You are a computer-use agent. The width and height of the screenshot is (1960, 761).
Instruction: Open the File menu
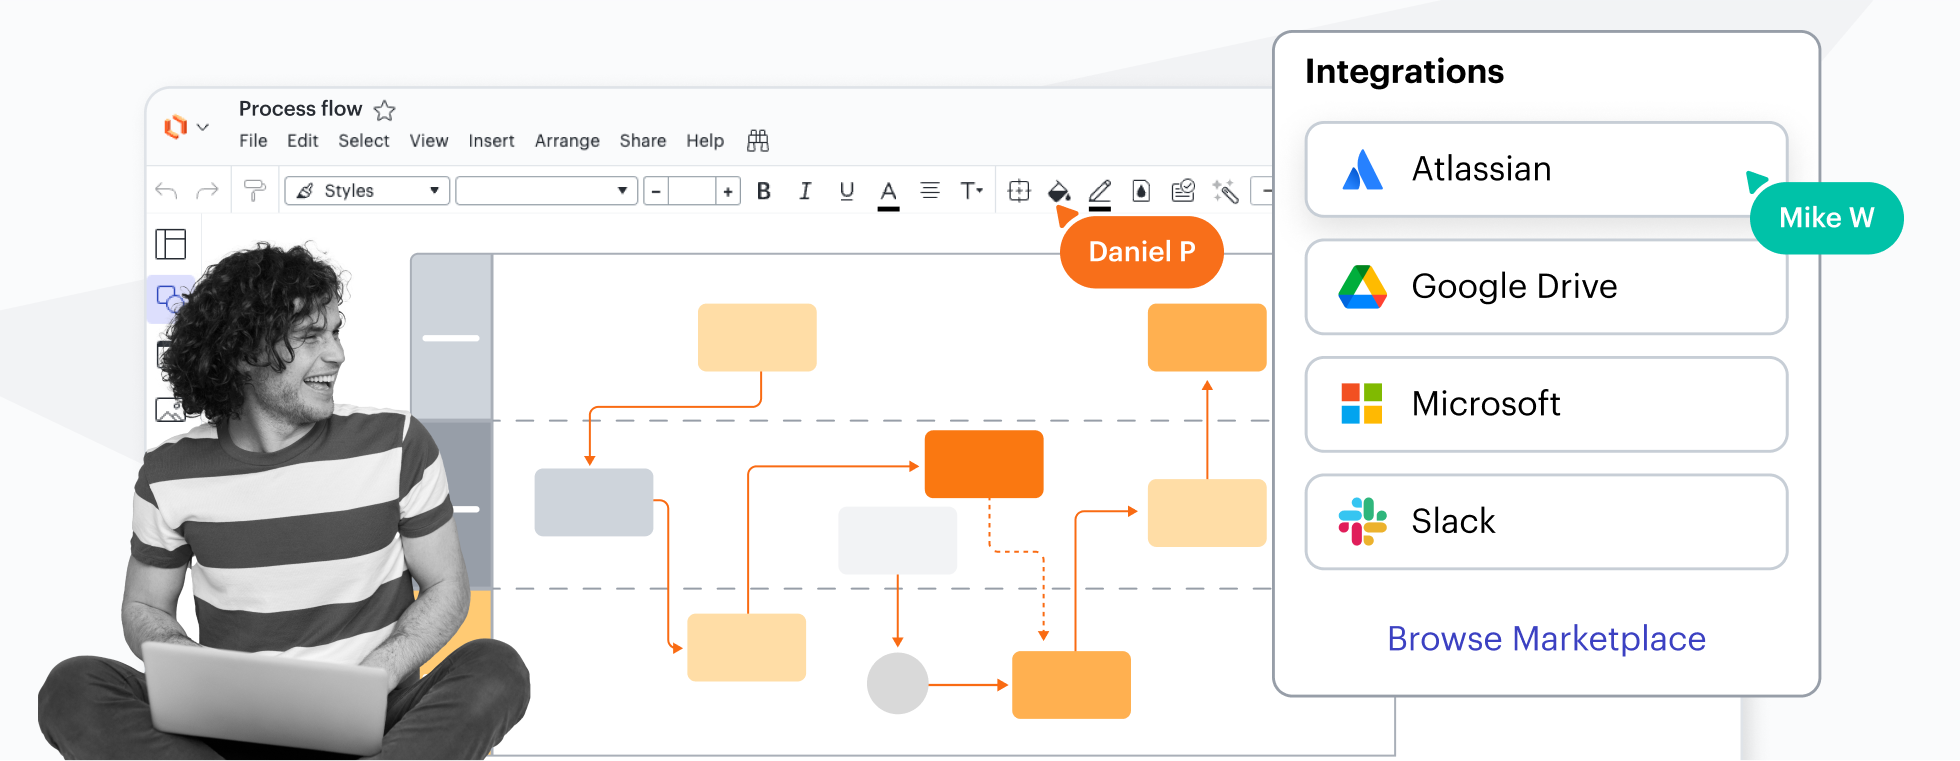[x=253, y=141]
